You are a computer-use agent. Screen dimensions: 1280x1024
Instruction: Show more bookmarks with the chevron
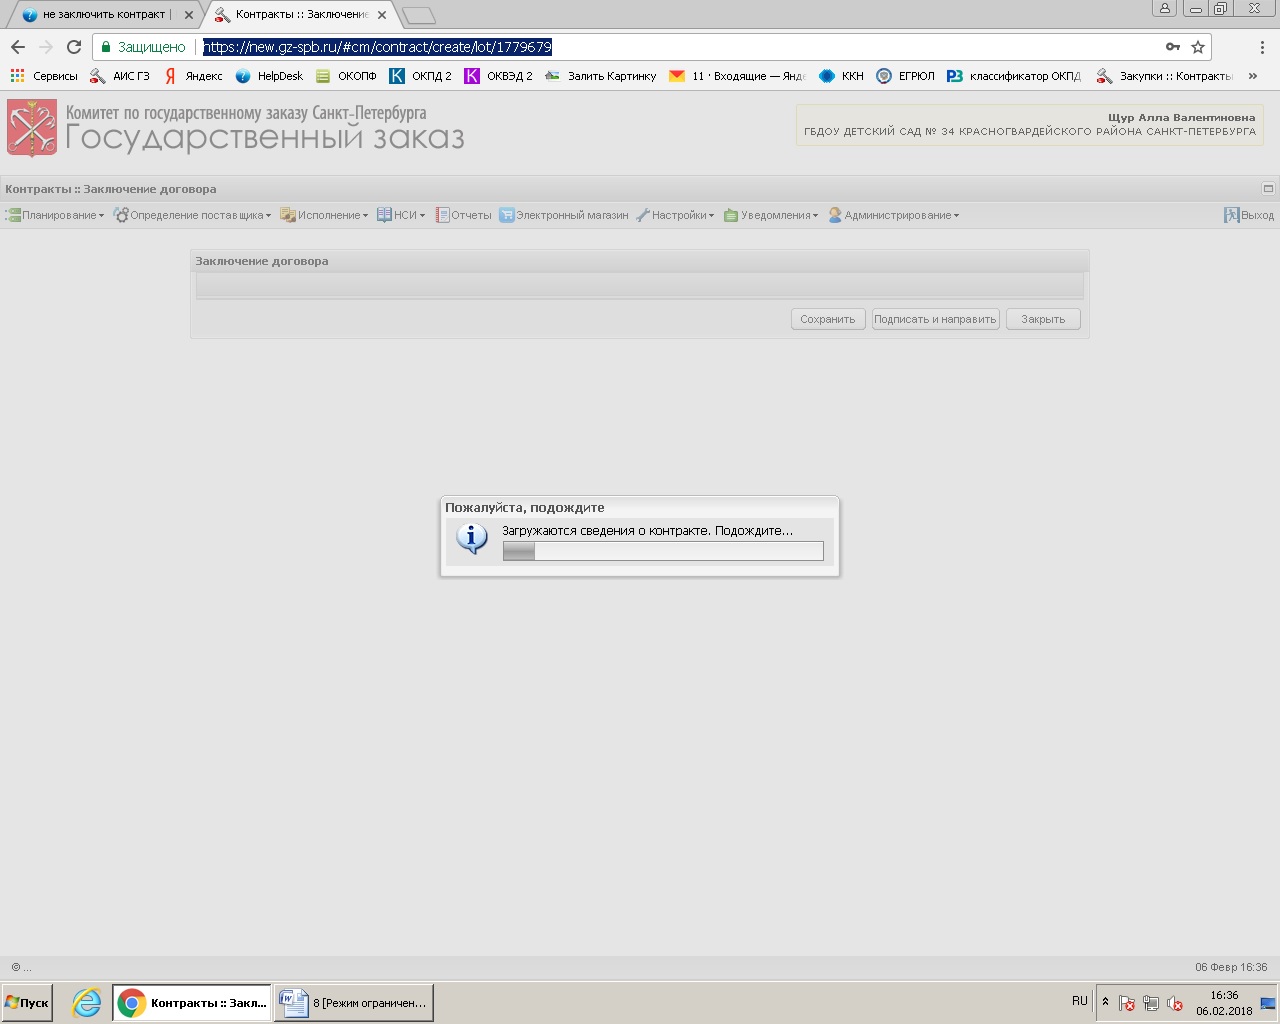(1253, 76)
